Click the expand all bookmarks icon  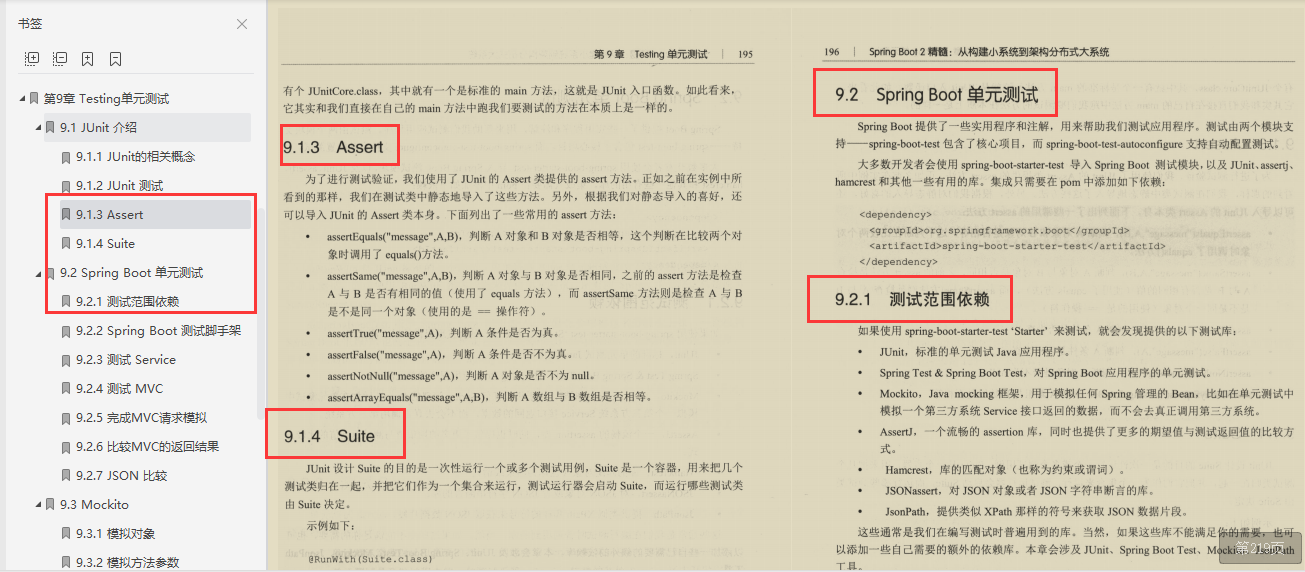[32, 59]
